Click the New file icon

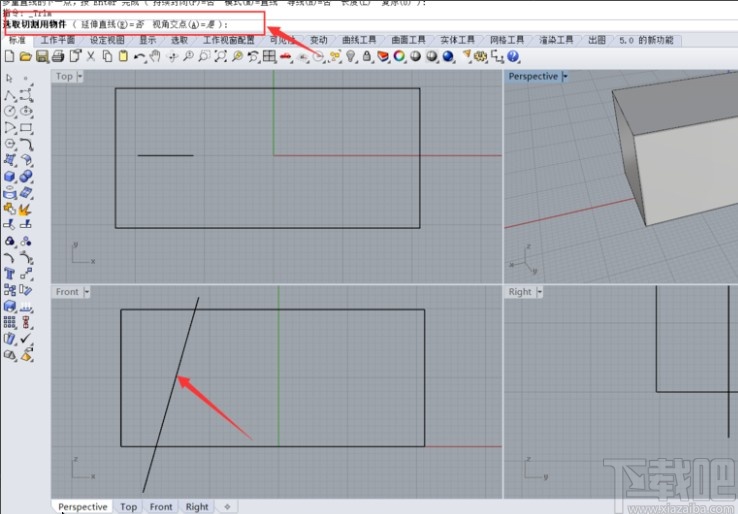point(9,57)
